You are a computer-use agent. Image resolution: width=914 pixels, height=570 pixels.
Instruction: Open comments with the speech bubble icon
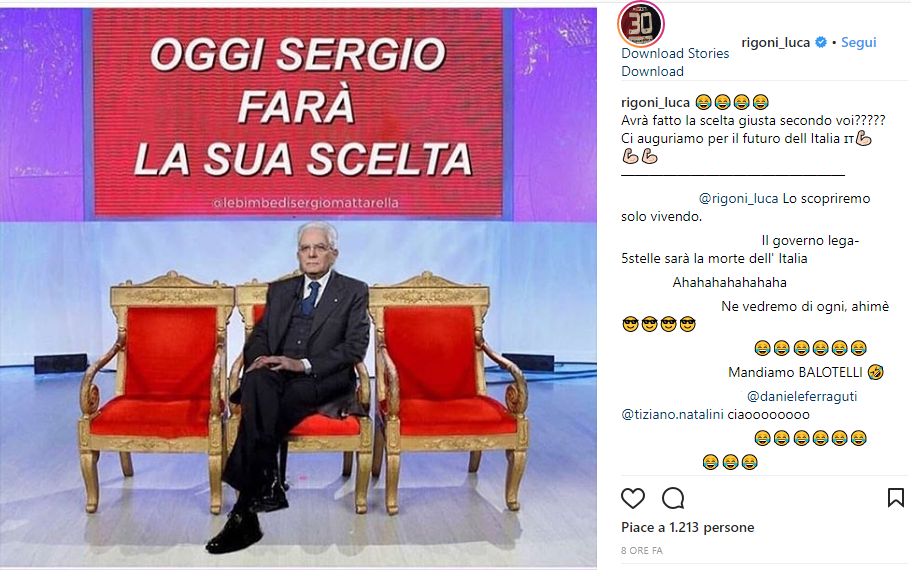673,498
